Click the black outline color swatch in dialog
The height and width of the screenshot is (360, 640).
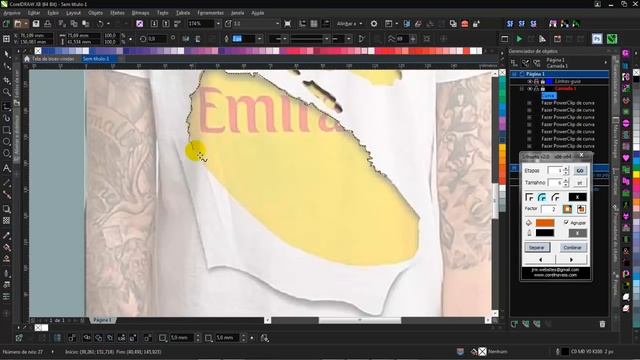[x=545, y=233]
